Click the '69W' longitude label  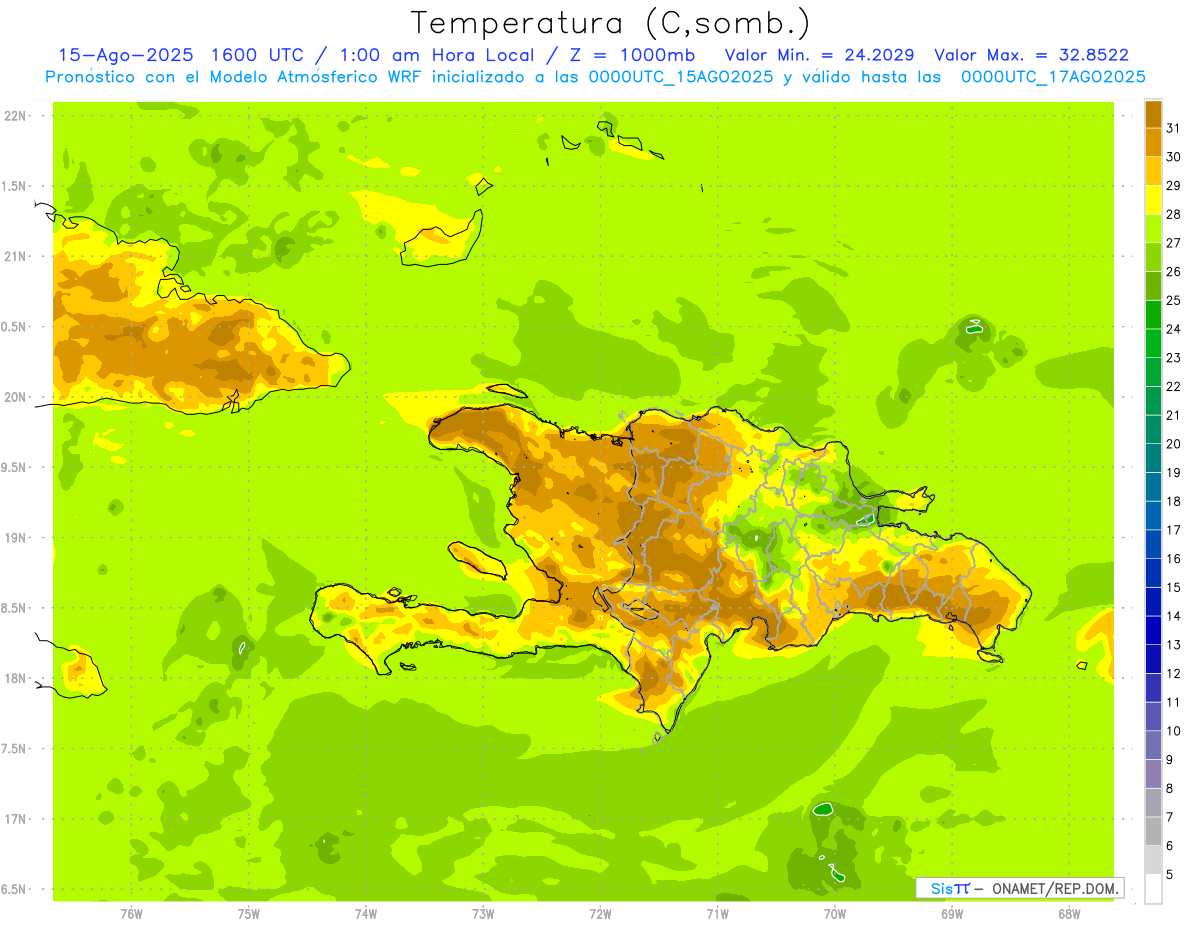[952, 914]
